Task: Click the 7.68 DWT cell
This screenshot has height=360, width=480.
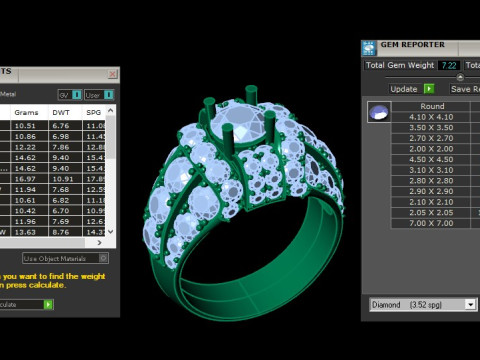Action: [65, 190]
